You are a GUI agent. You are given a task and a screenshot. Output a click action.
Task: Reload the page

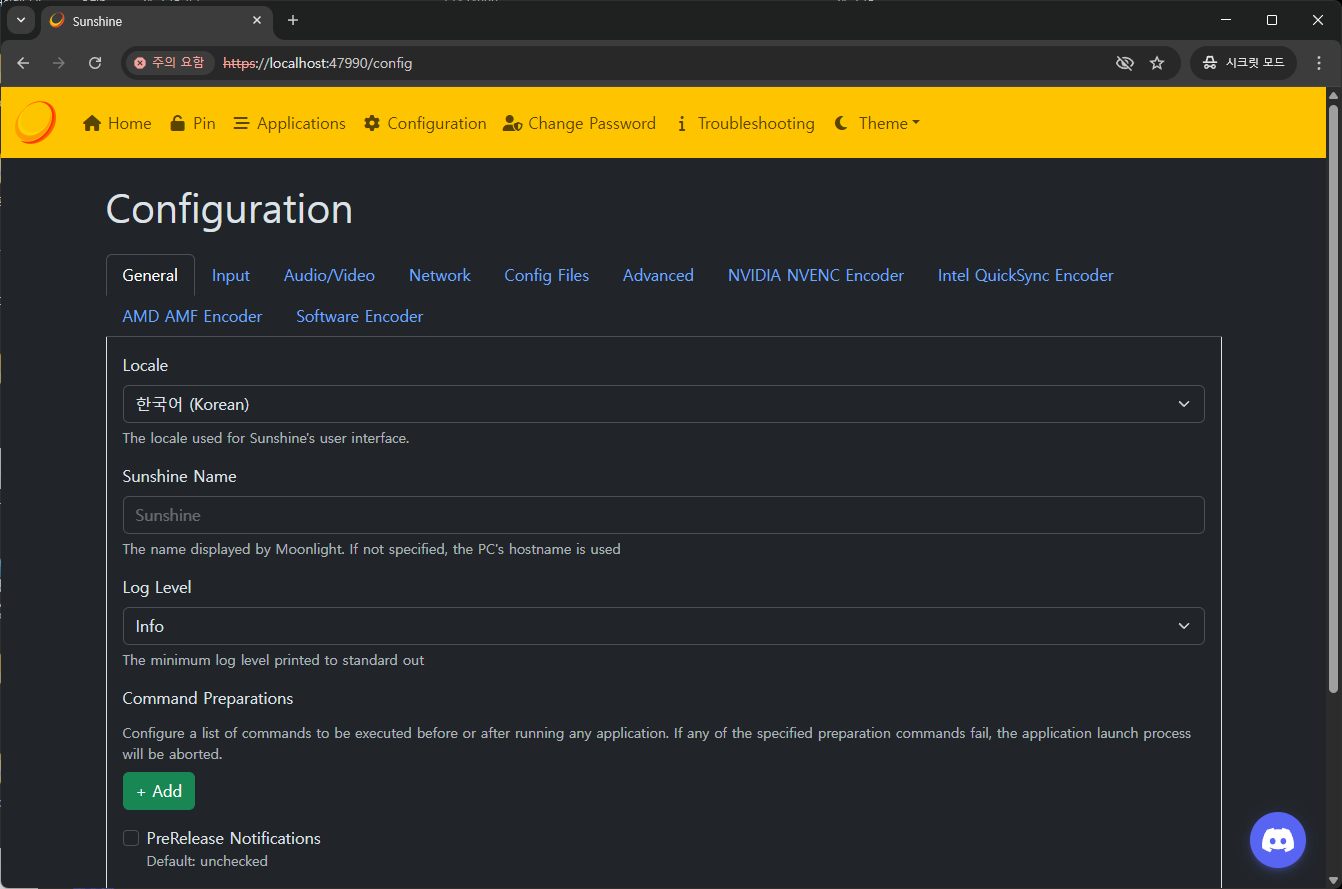pos(95,63)
